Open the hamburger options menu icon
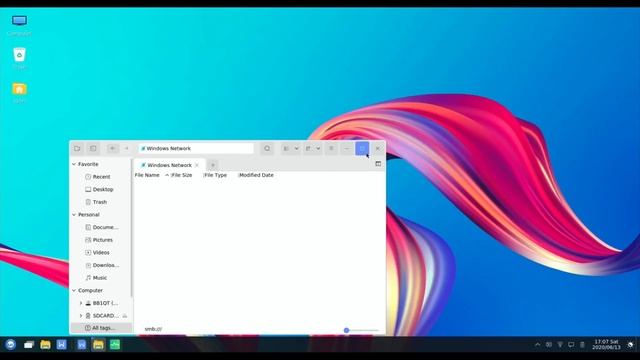This screenshot has height=360, width=640. coord(331,149)
